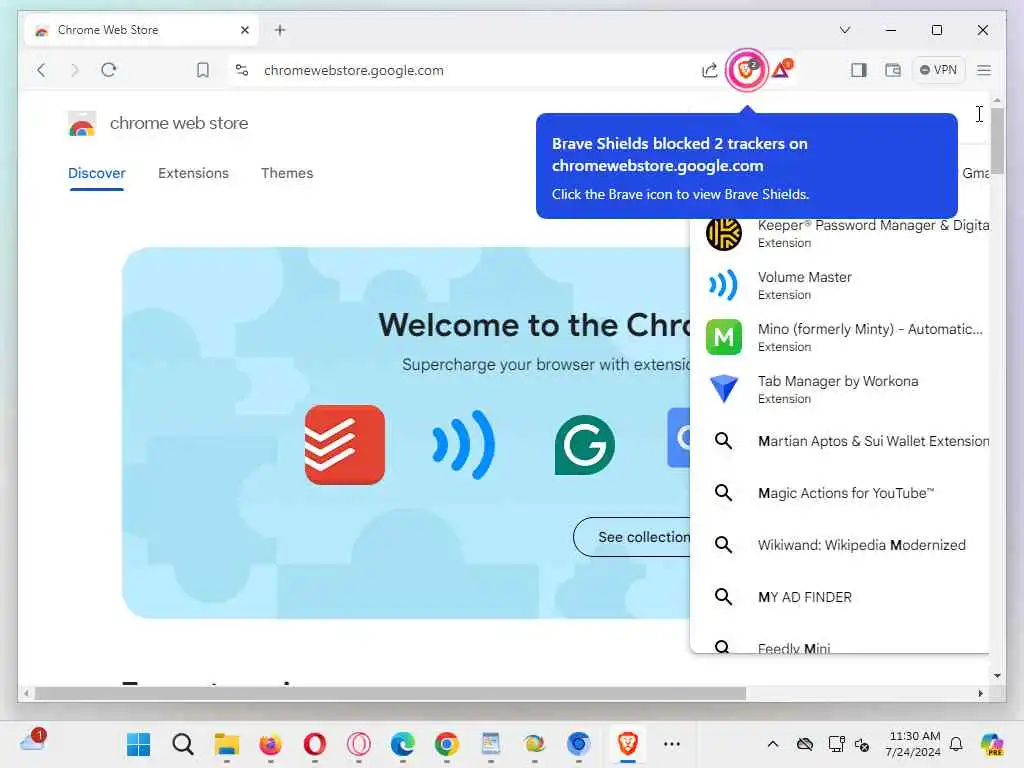Click the See collection button
The image size is (1024, 768).
point(632,537)
